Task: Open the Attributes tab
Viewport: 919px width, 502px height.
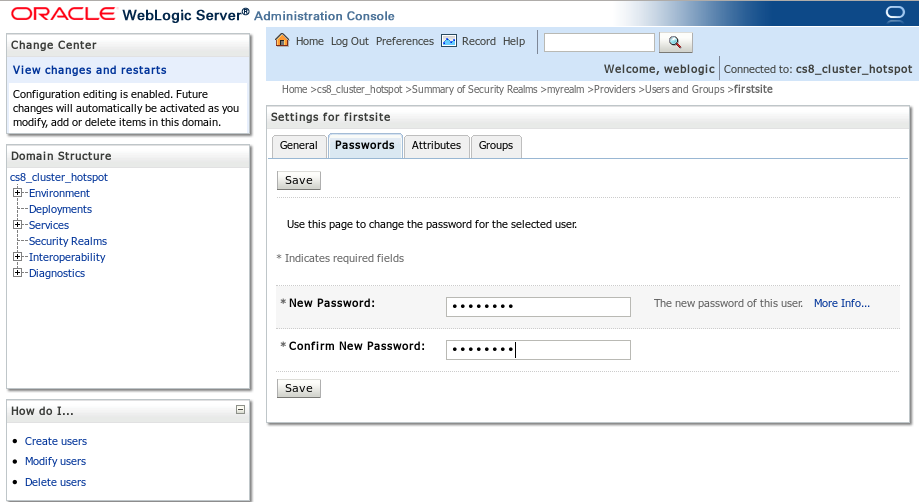Action: [436, 145]
